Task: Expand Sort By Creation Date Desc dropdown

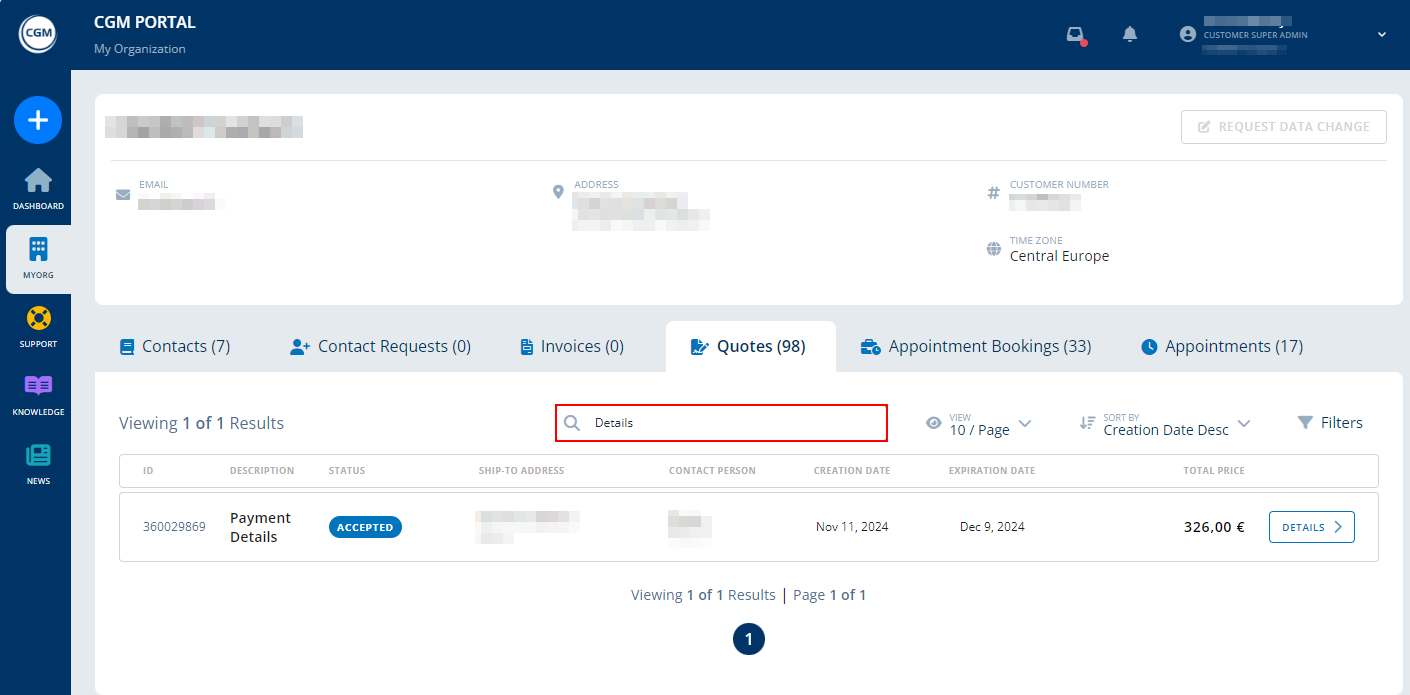Action: pos(1166,424)
